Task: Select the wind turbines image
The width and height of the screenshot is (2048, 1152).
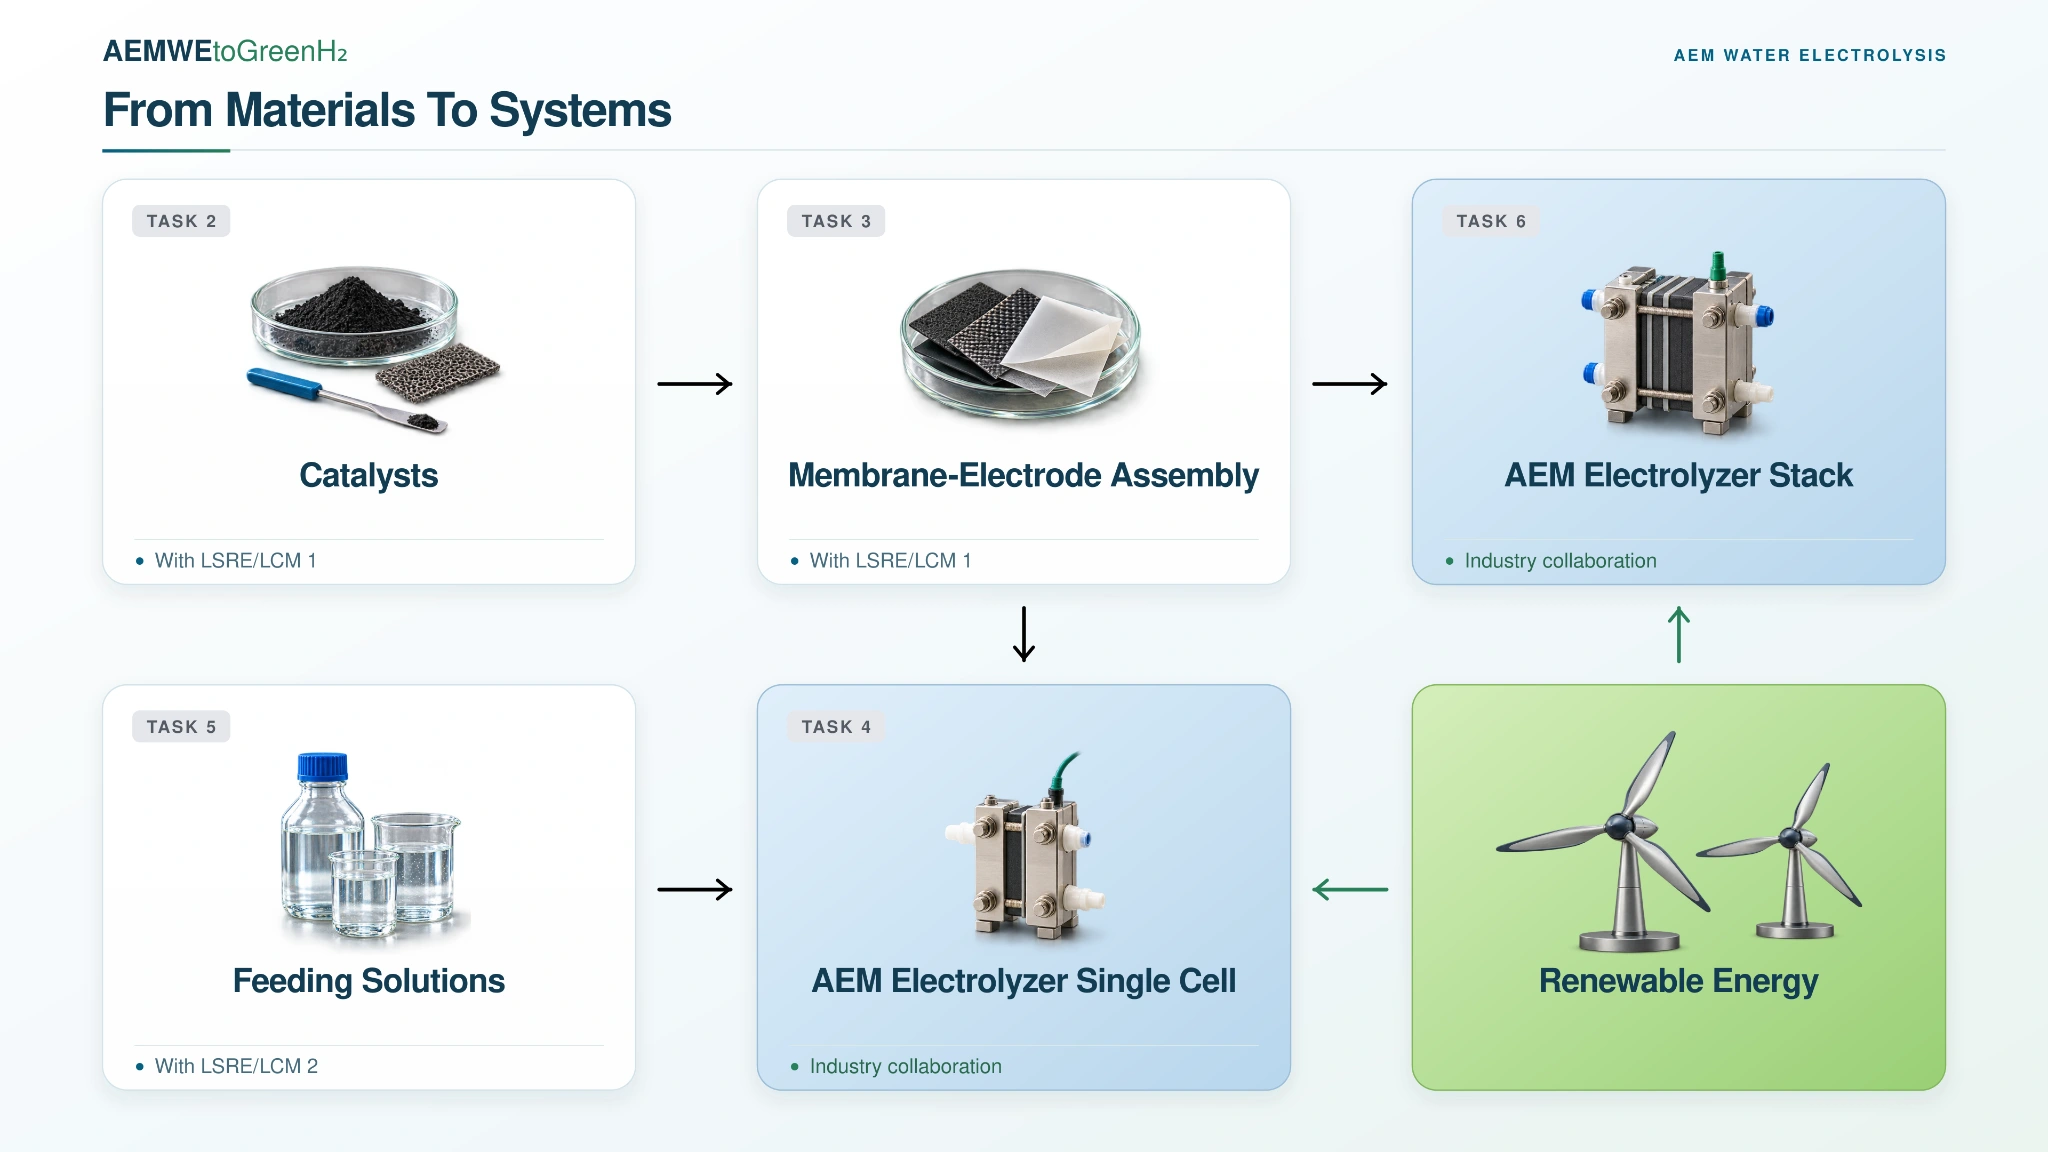Action: [x=1678, y=840]
